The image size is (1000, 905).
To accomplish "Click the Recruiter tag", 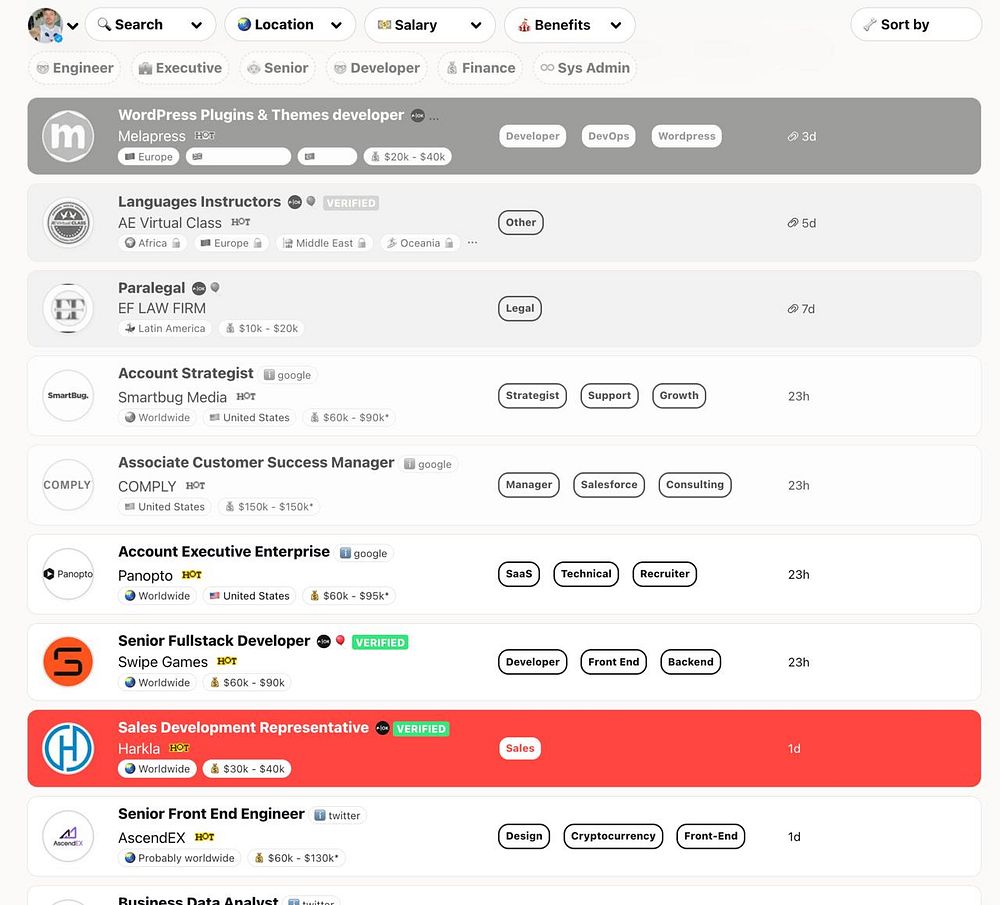I will click(x=665, y=574).
